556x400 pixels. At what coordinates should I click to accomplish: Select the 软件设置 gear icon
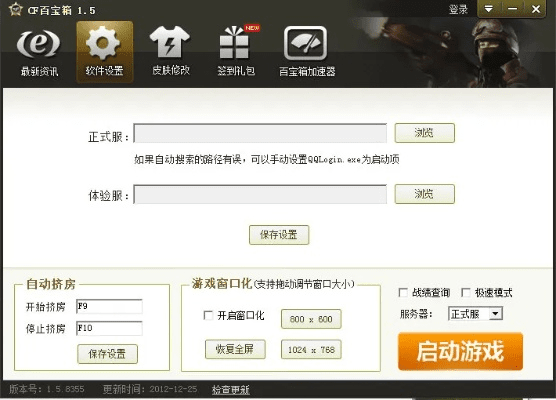point(105,52)
